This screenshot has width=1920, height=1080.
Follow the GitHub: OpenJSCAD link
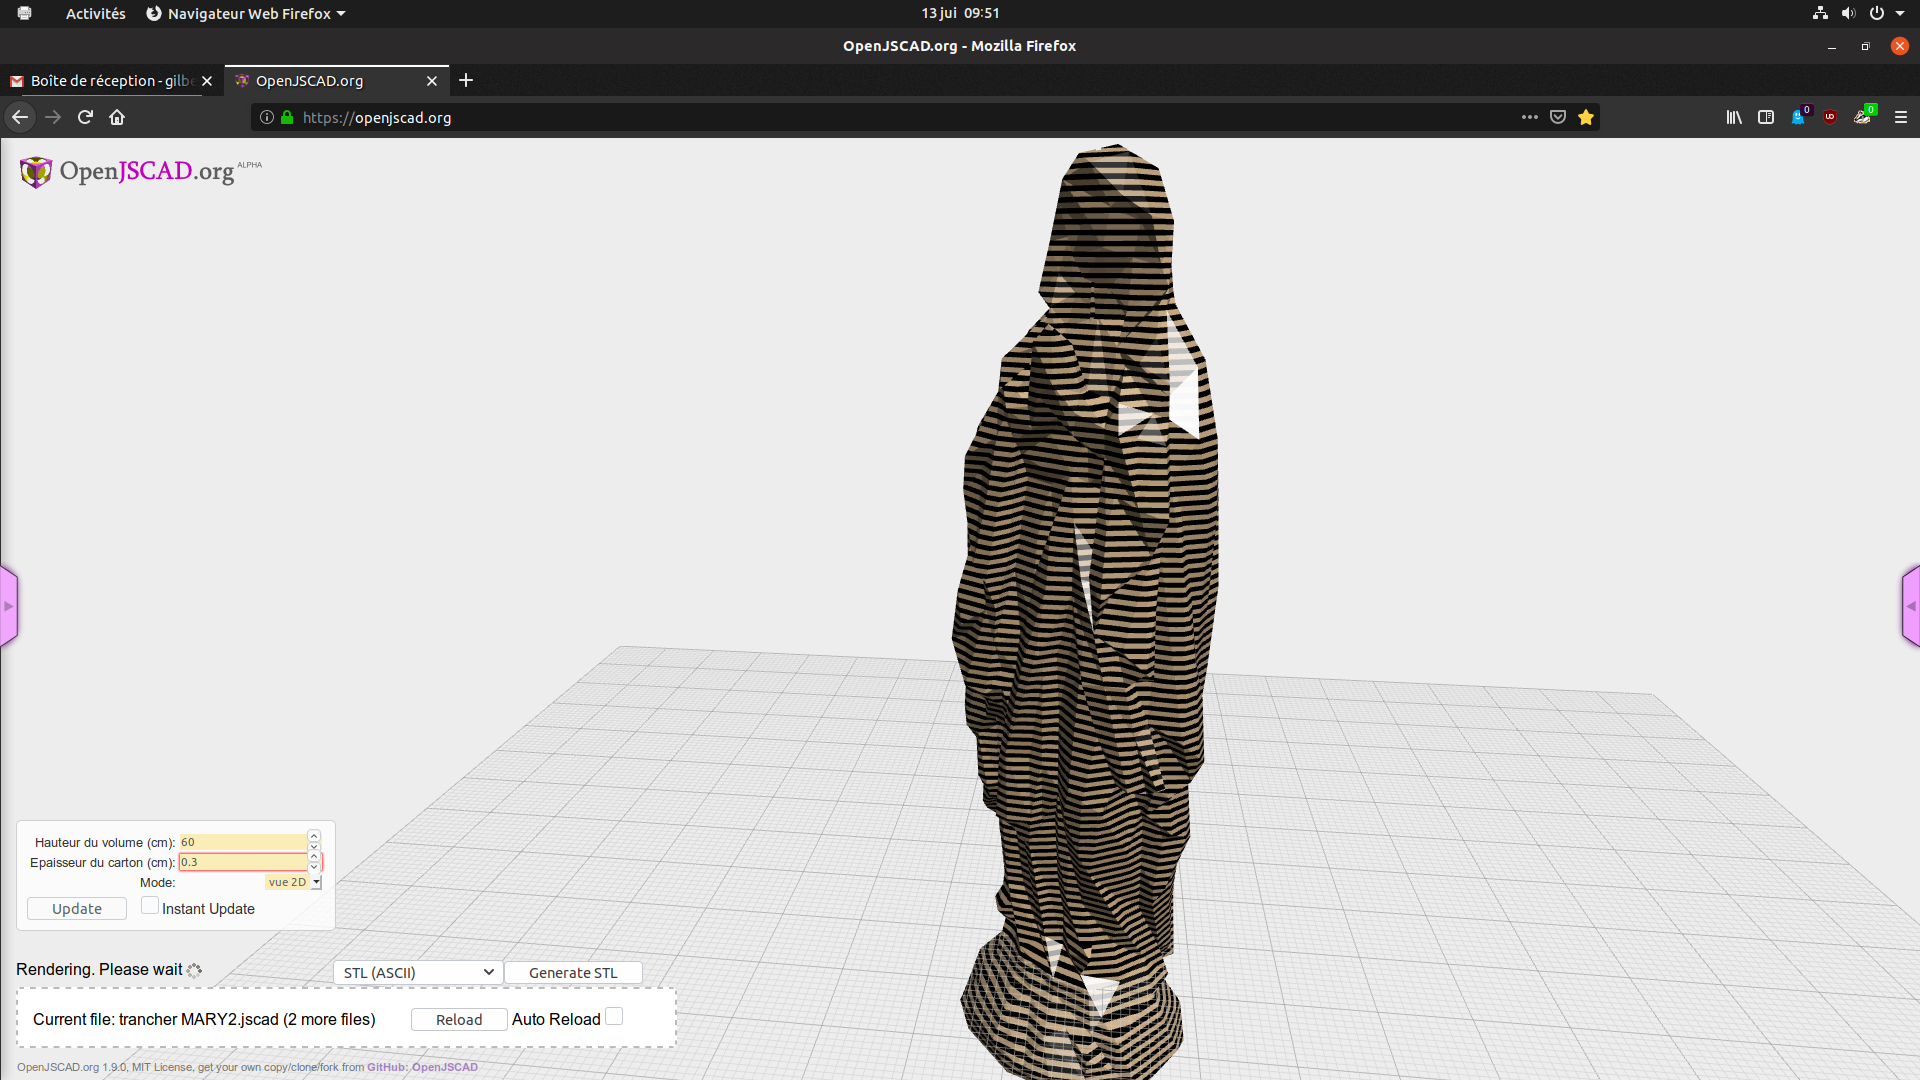click(423, 1067)
